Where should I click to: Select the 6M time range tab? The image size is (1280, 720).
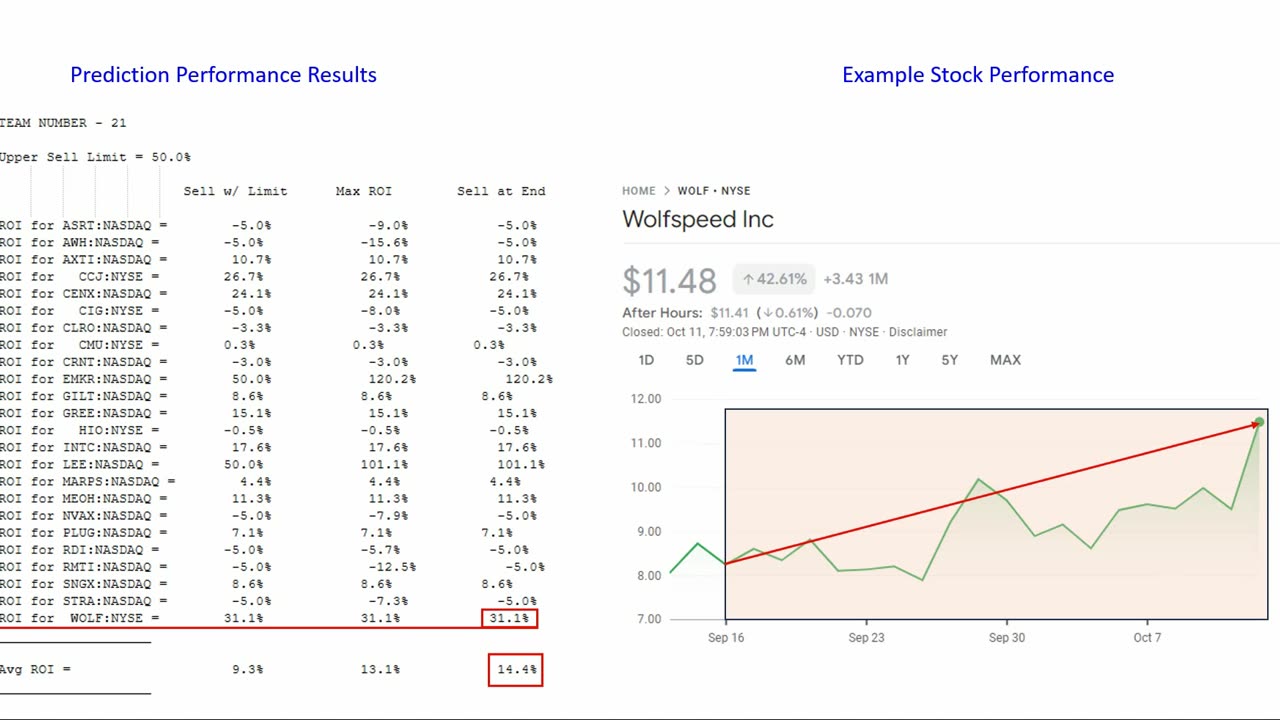coord(795,360)
